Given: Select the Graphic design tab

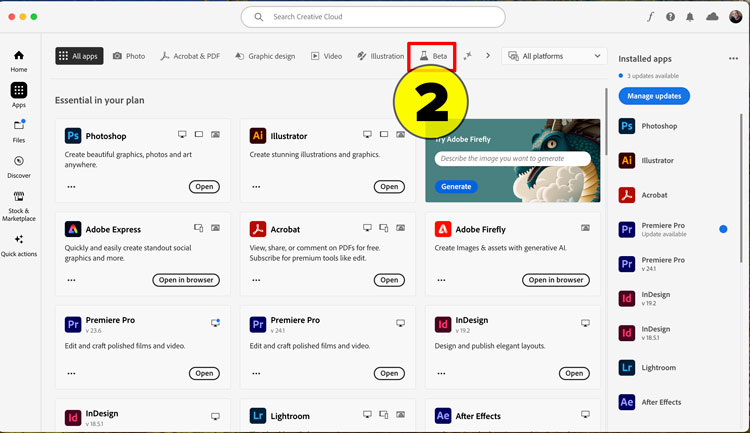Looking at the screenshot, I should 265,56.
